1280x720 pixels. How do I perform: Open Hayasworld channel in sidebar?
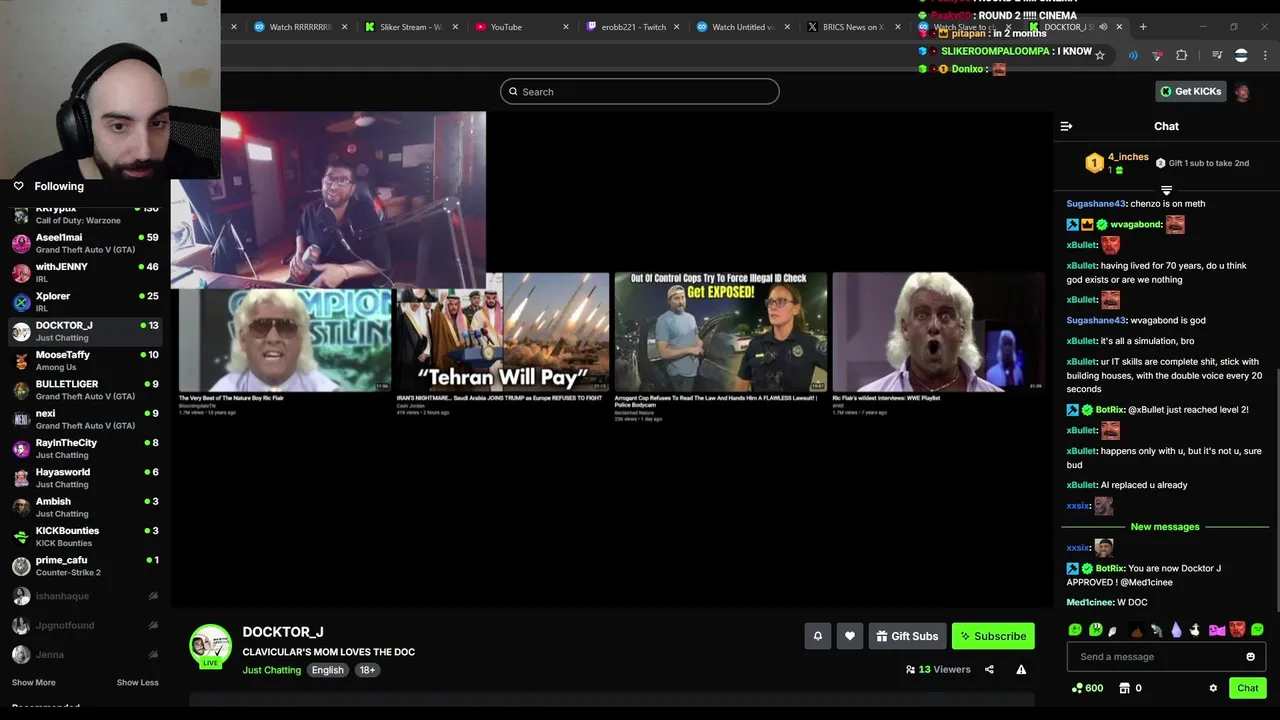85,477
